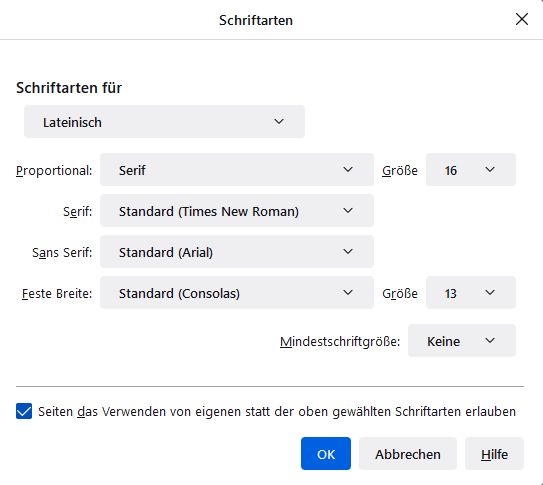Open the fixed-width Größe dropdown set to 13
The height and width of the screenshot is (485, 543).
click(x=471, y=293)
